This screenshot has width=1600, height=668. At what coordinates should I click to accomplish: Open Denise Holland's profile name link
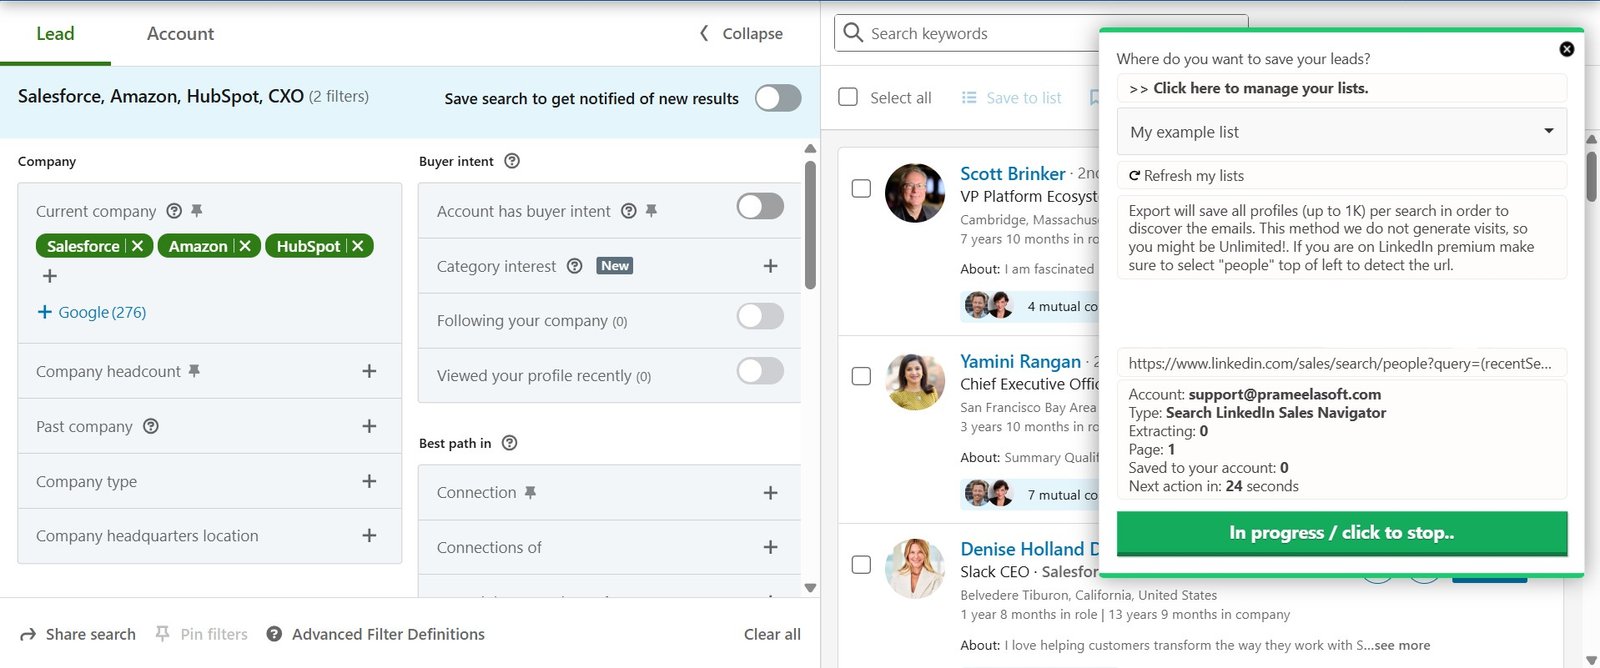[1029, 549]
